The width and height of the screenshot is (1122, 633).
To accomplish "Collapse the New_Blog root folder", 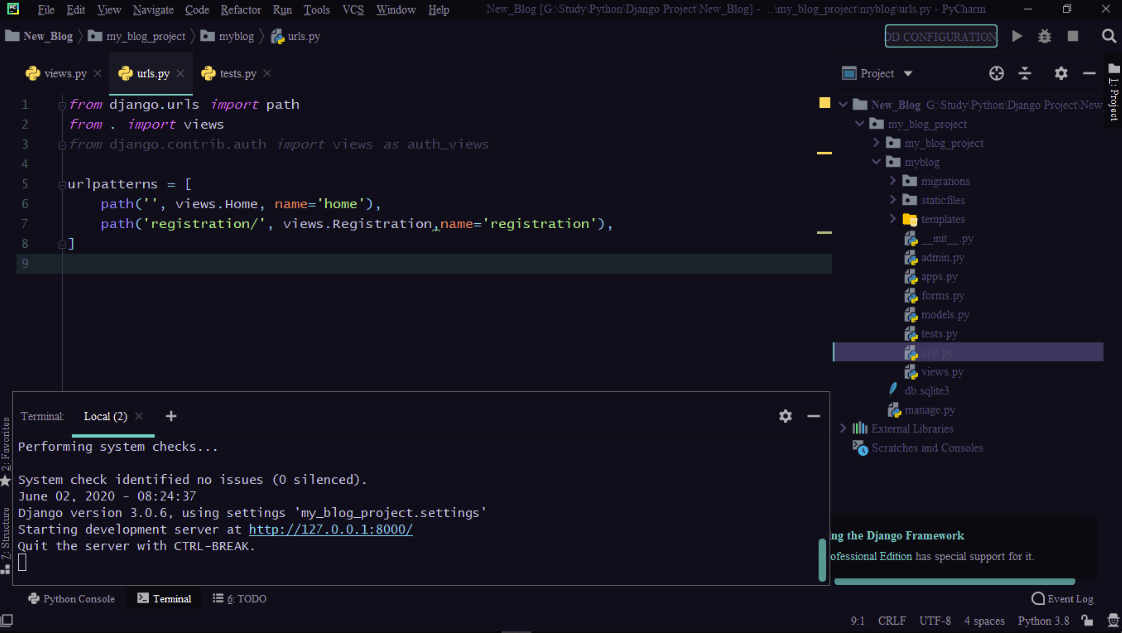I will [844, 104].
